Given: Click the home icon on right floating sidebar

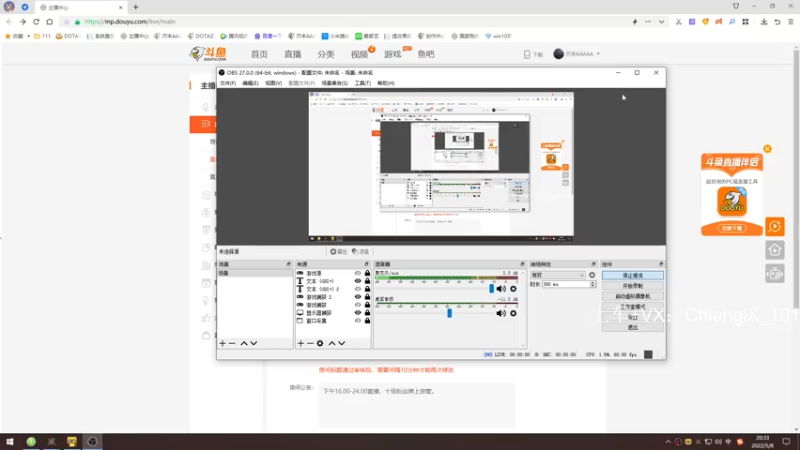Looking at the screenshot, I should coord(774,250).
